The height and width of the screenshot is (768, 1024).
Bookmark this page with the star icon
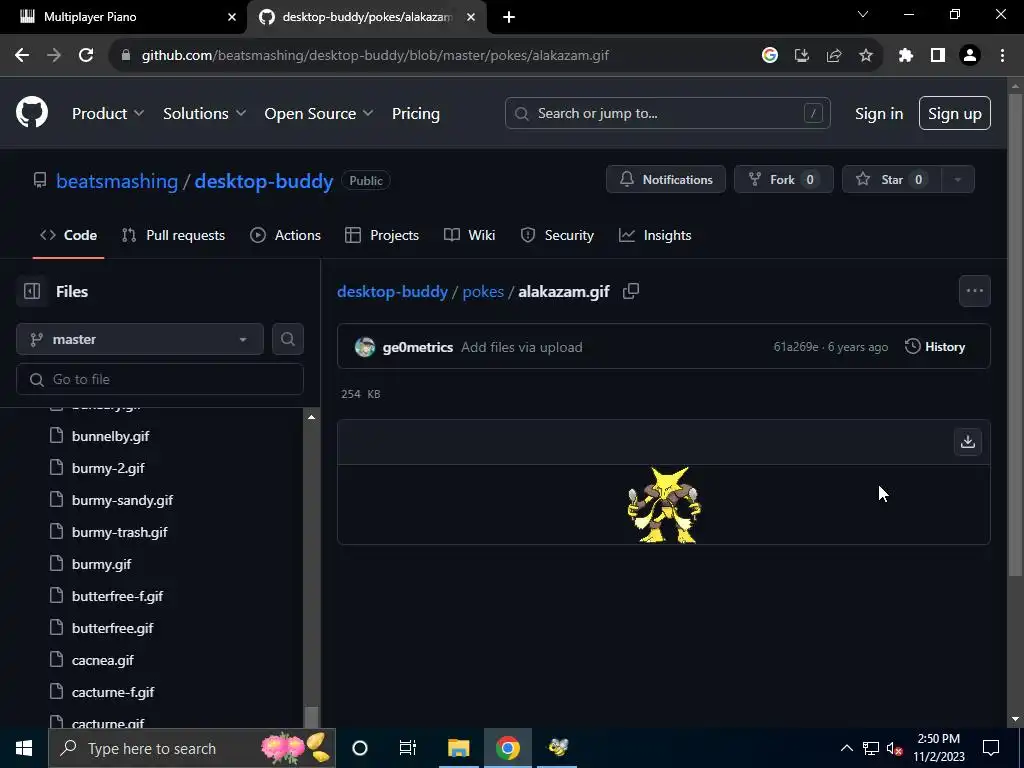click(x=865, y=56)
